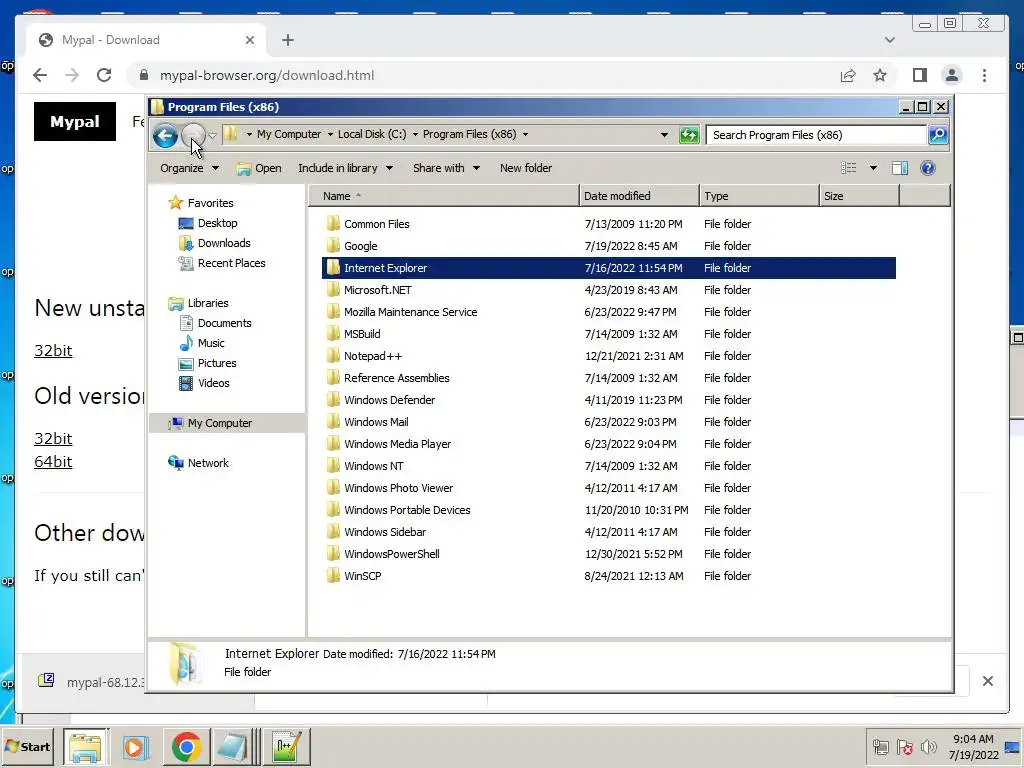Click the Chrome icon in the taskbar
Image resolution: width=1024 pixels, height=768 pixels.
coord(187,746)
